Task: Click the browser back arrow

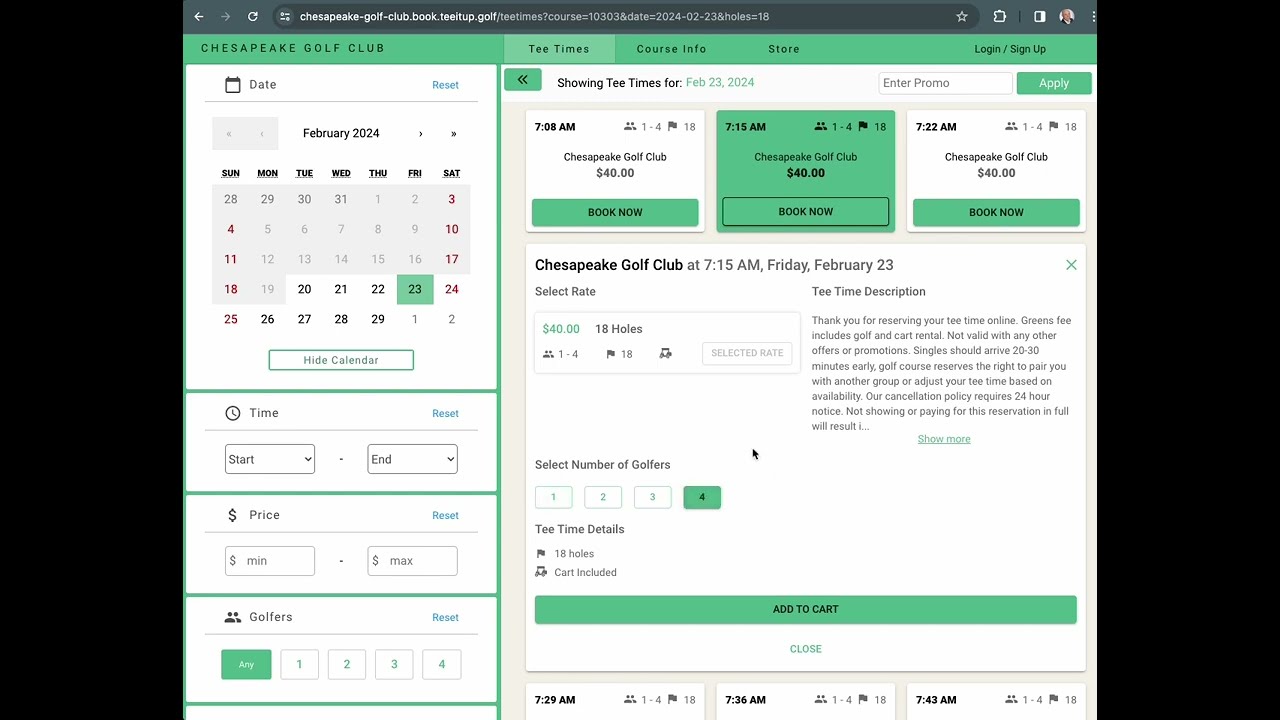Action: 199,16
